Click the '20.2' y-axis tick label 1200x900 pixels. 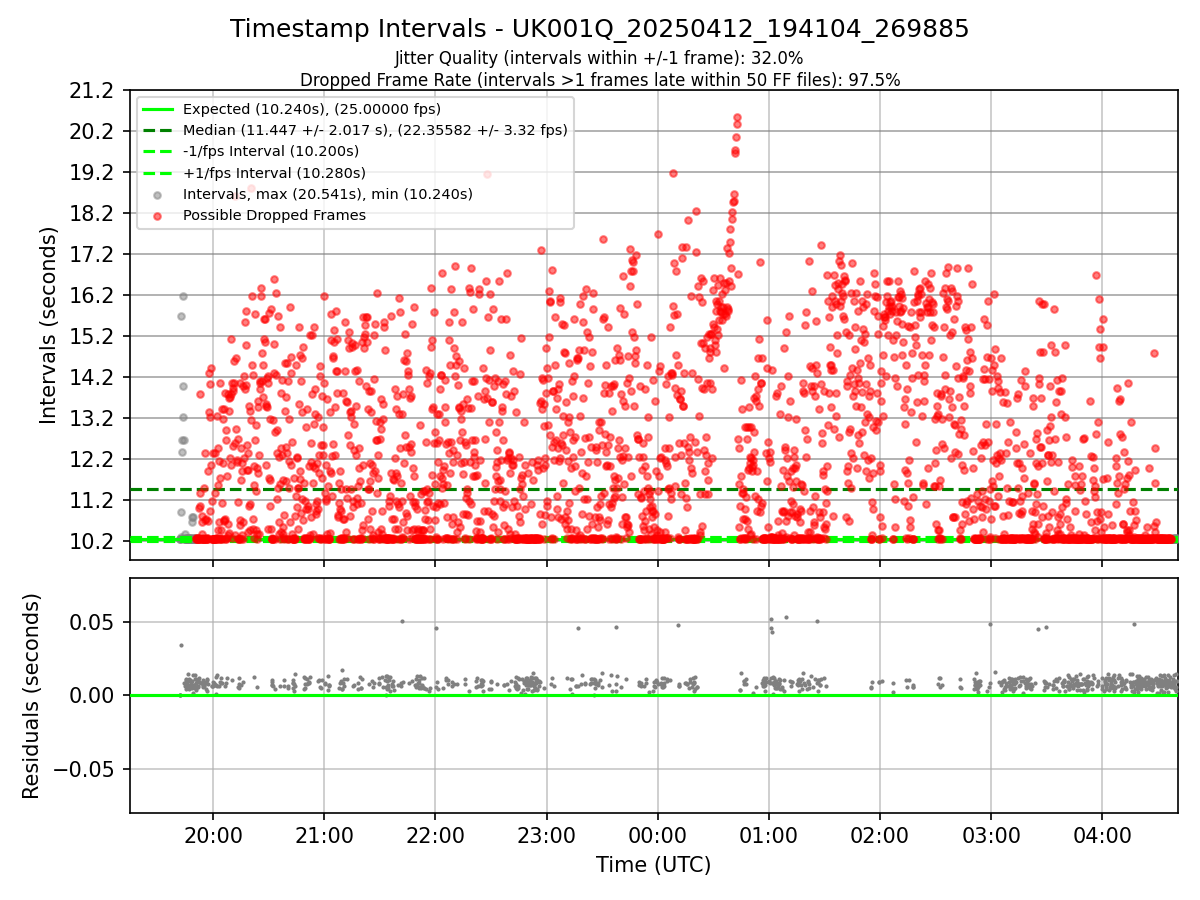tap(93, 132)
